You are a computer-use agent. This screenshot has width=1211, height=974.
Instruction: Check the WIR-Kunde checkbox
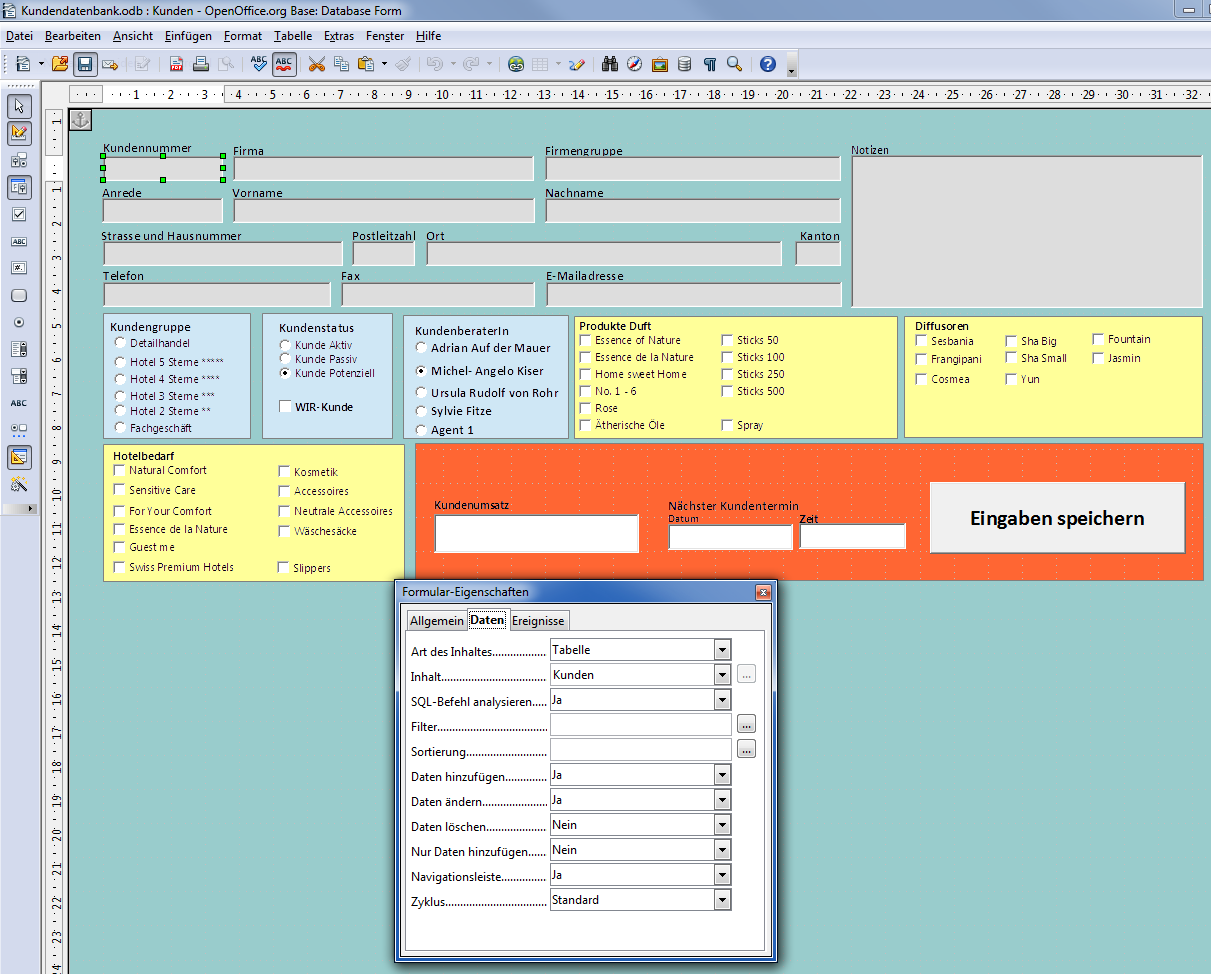[286, 407]
